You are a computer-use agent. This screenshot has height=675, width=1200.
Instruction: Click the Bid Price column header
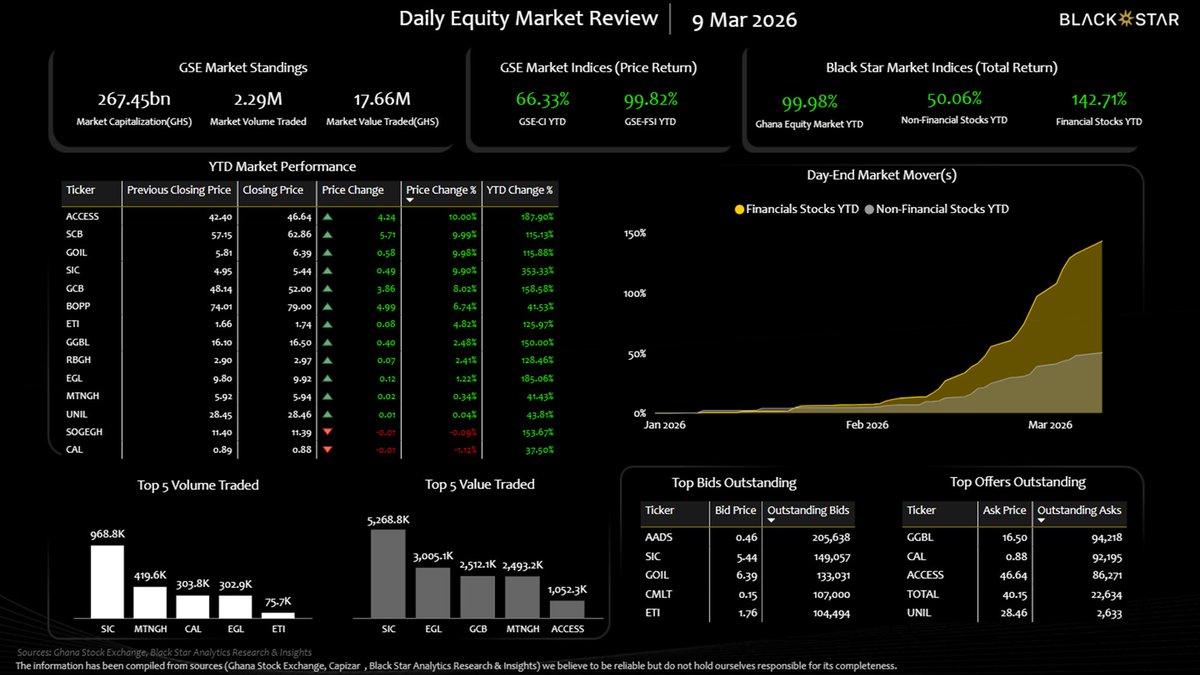[736, 510]
